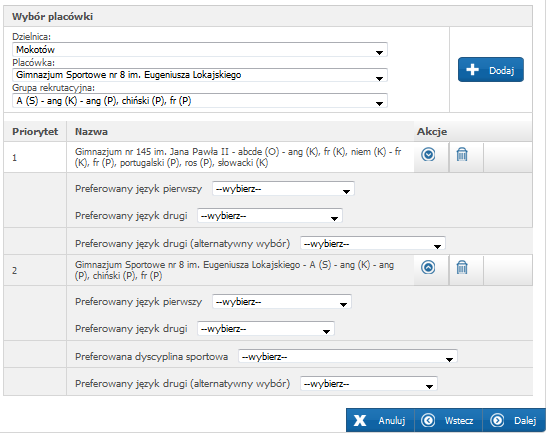Select Preferowany język pierwszy for priority 2
The width and height of the screenshot is (554, 436).
282,302
